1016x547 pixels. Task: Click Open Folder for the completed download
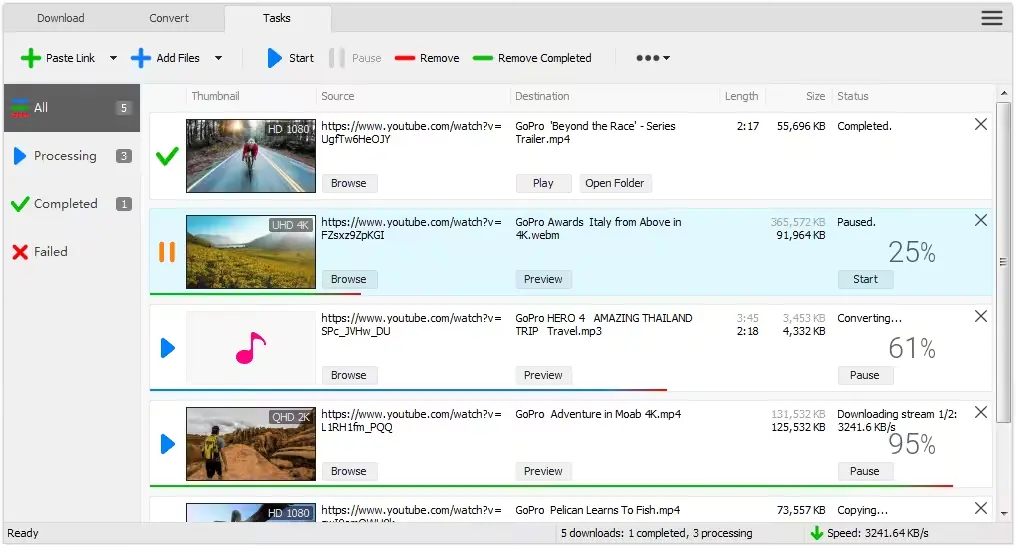click(615, 183)
